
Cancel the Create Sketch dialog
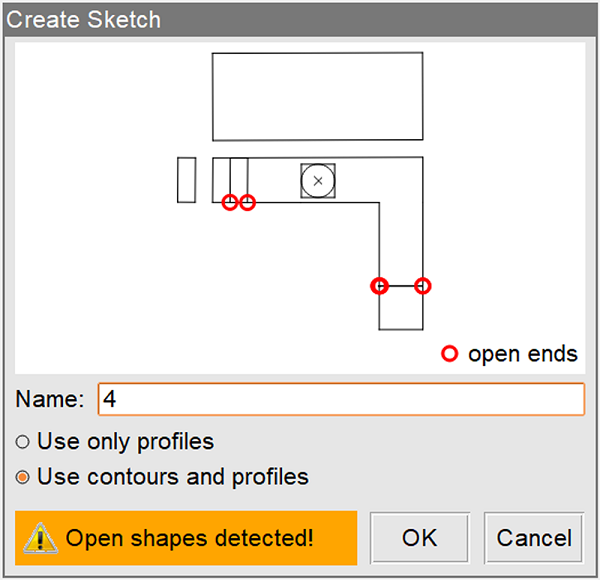coord(534,538)
